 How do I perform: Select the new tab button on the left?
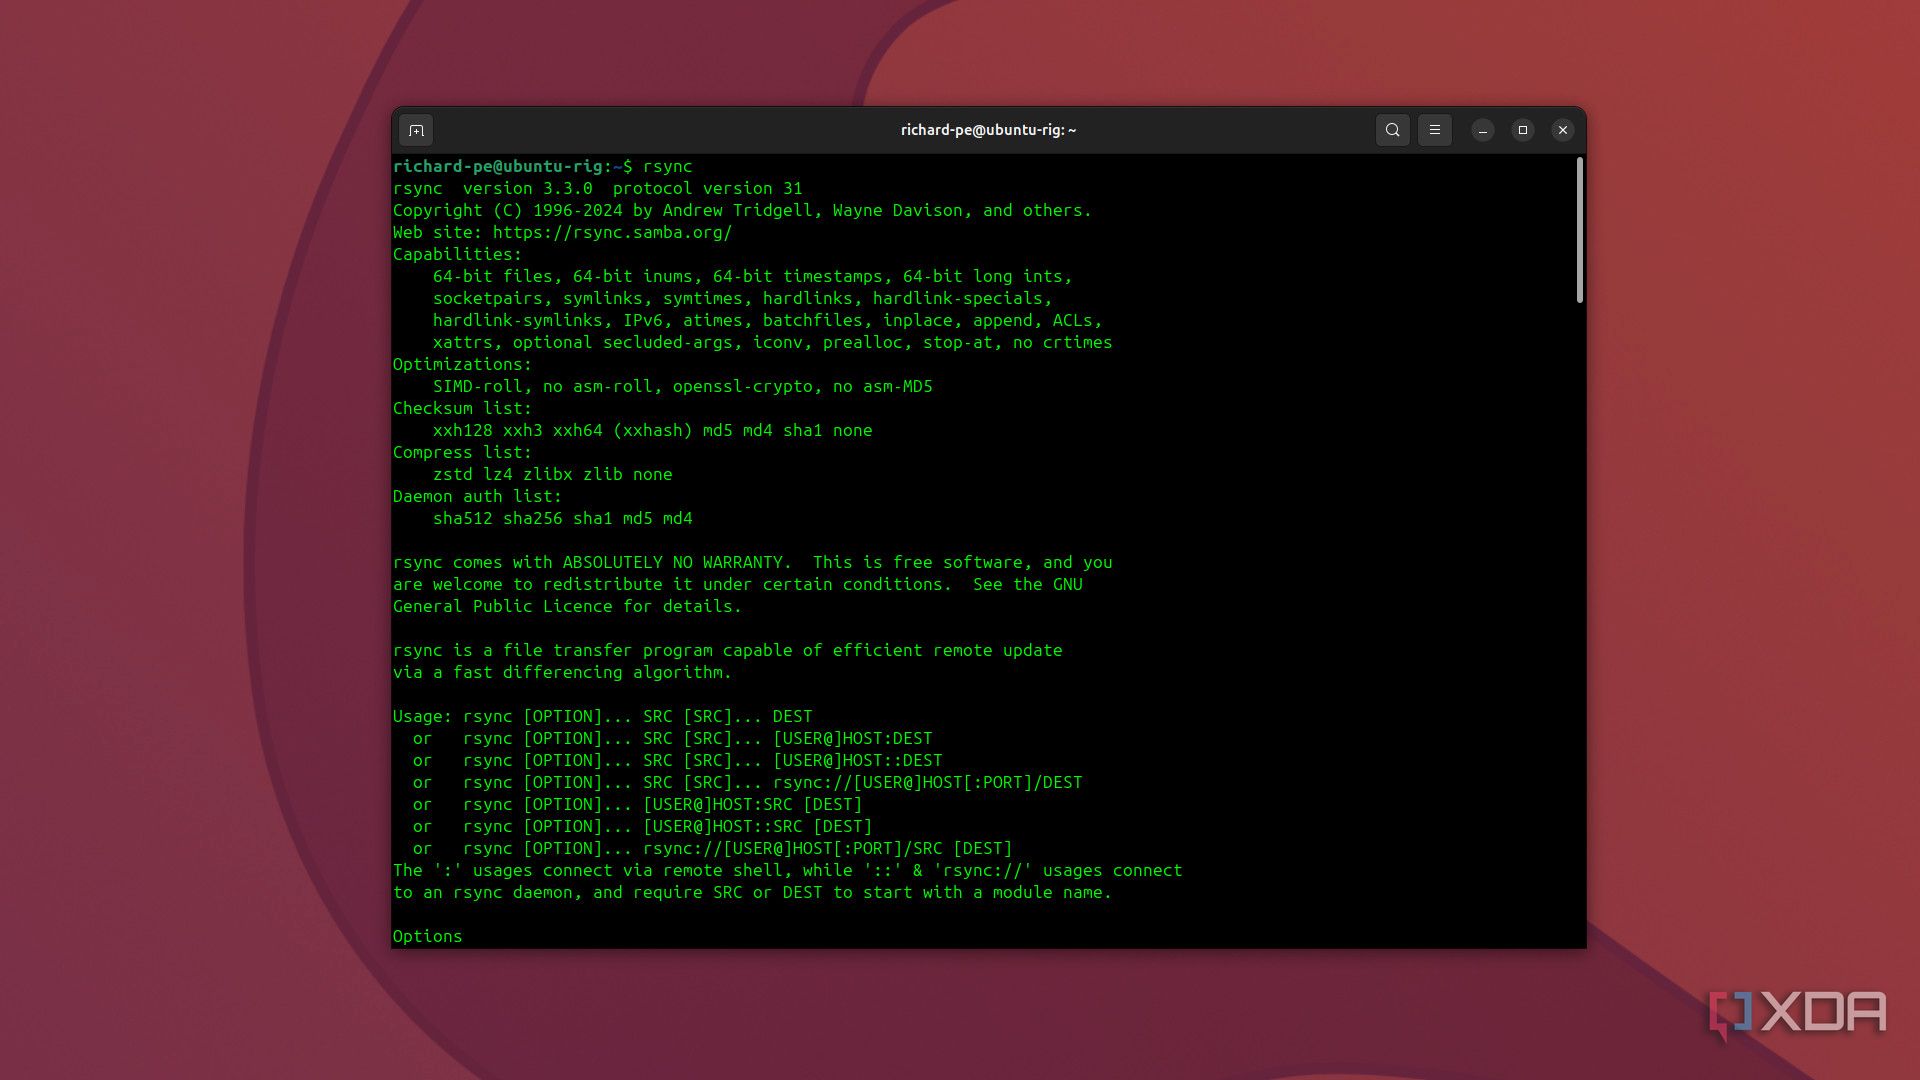[x=417, y=130]
